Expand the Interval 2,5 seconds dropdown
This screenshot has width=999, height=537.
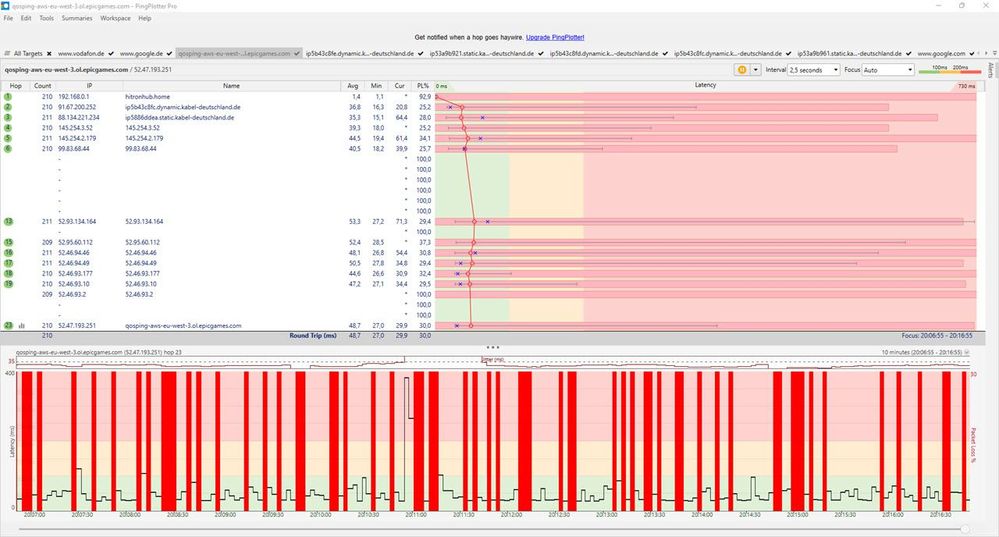pos(814,70)
